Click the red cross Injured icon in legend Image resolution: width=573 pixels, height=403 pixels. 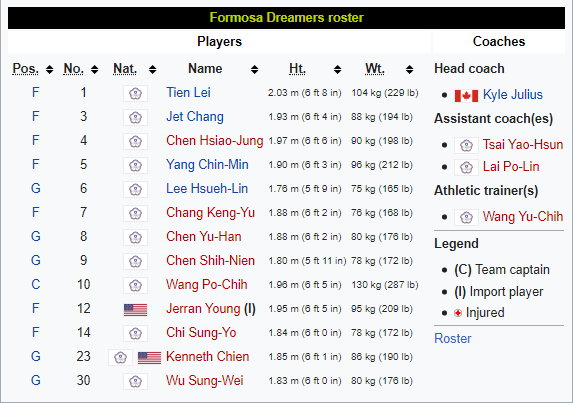[x=458, y=313]
